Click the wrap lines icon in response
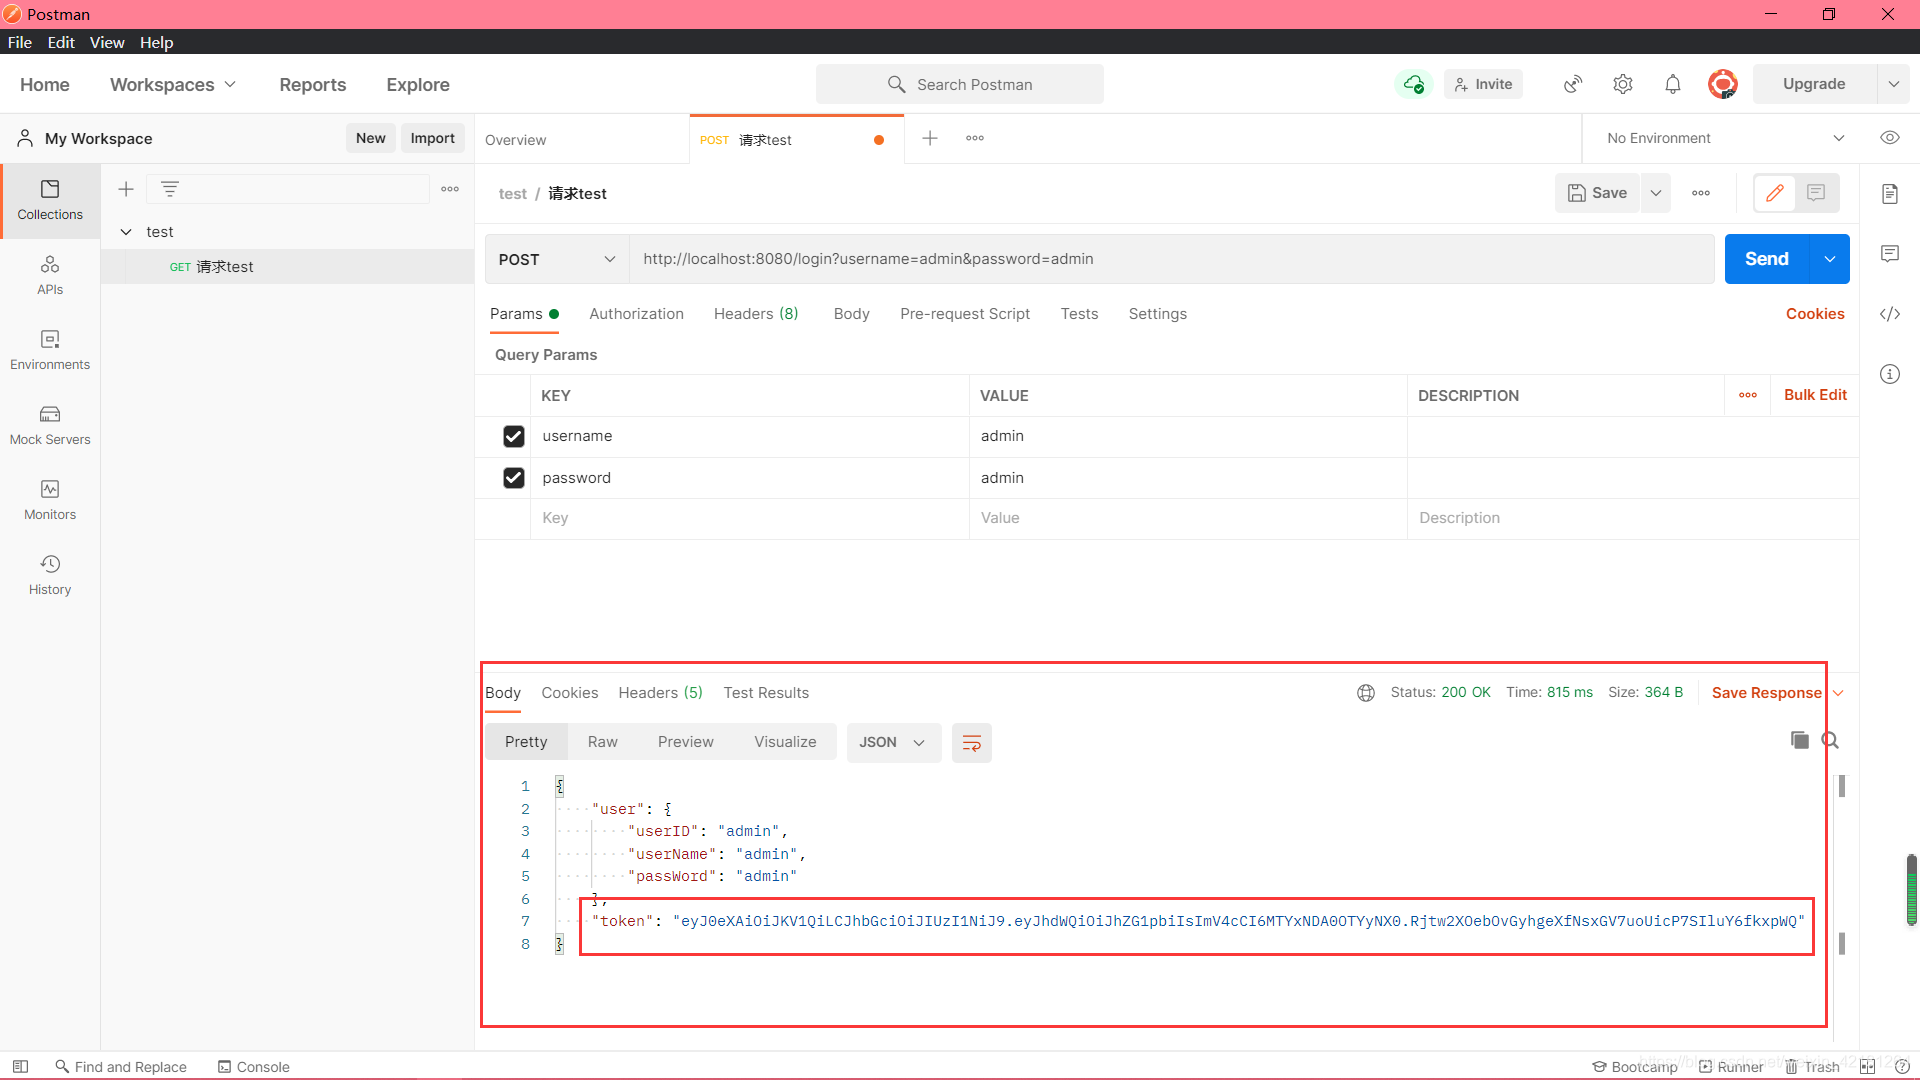The height and width of the screenshot is (1080, 1920). tap(971, 743)
